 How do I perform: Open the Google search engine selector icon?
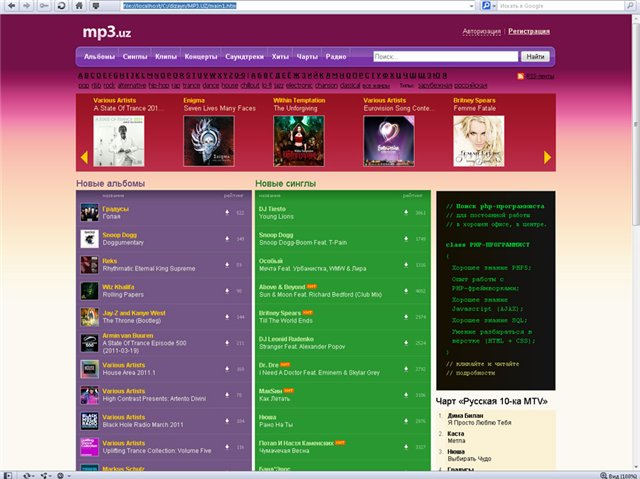click(x=488, y=6)
